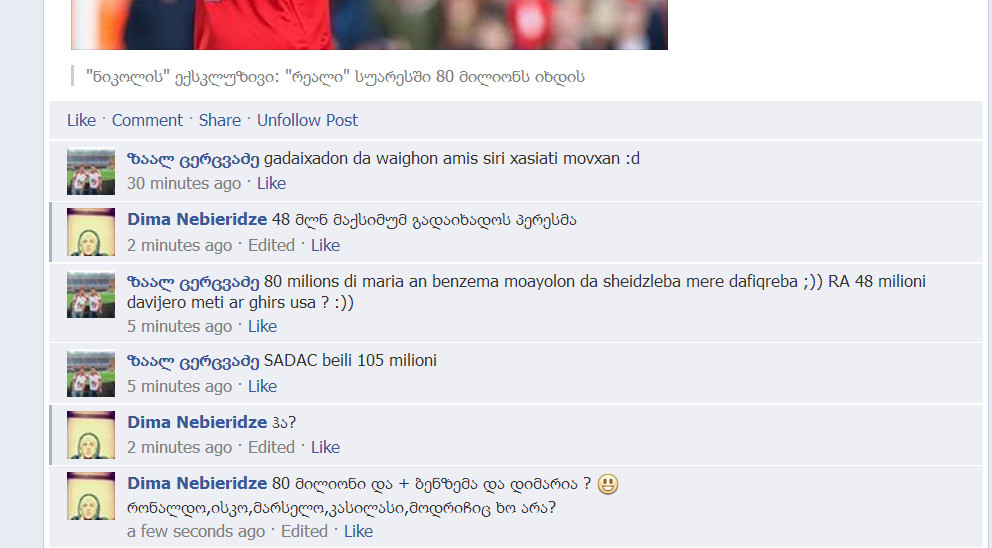Open the shared photo above the caption
The height and width of the screenshot is (548, 992).
point(369,25)
